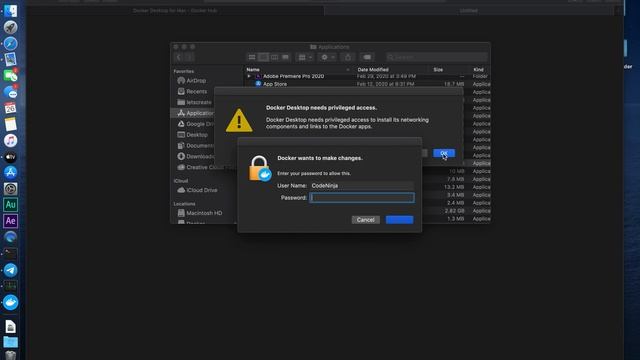Open Calendar icon in Dock

[x=10, y=108]
